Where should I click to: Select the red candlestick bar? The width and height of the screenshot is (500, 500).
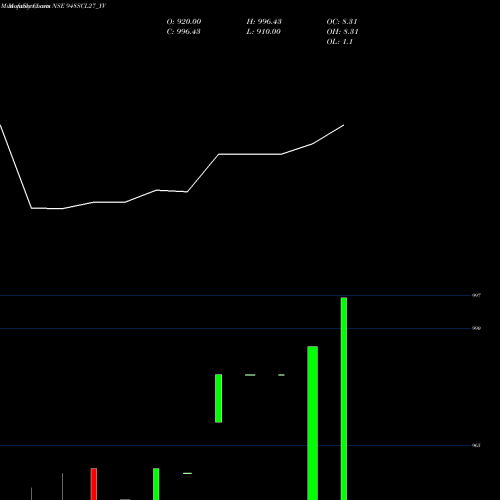pos(94,484)
